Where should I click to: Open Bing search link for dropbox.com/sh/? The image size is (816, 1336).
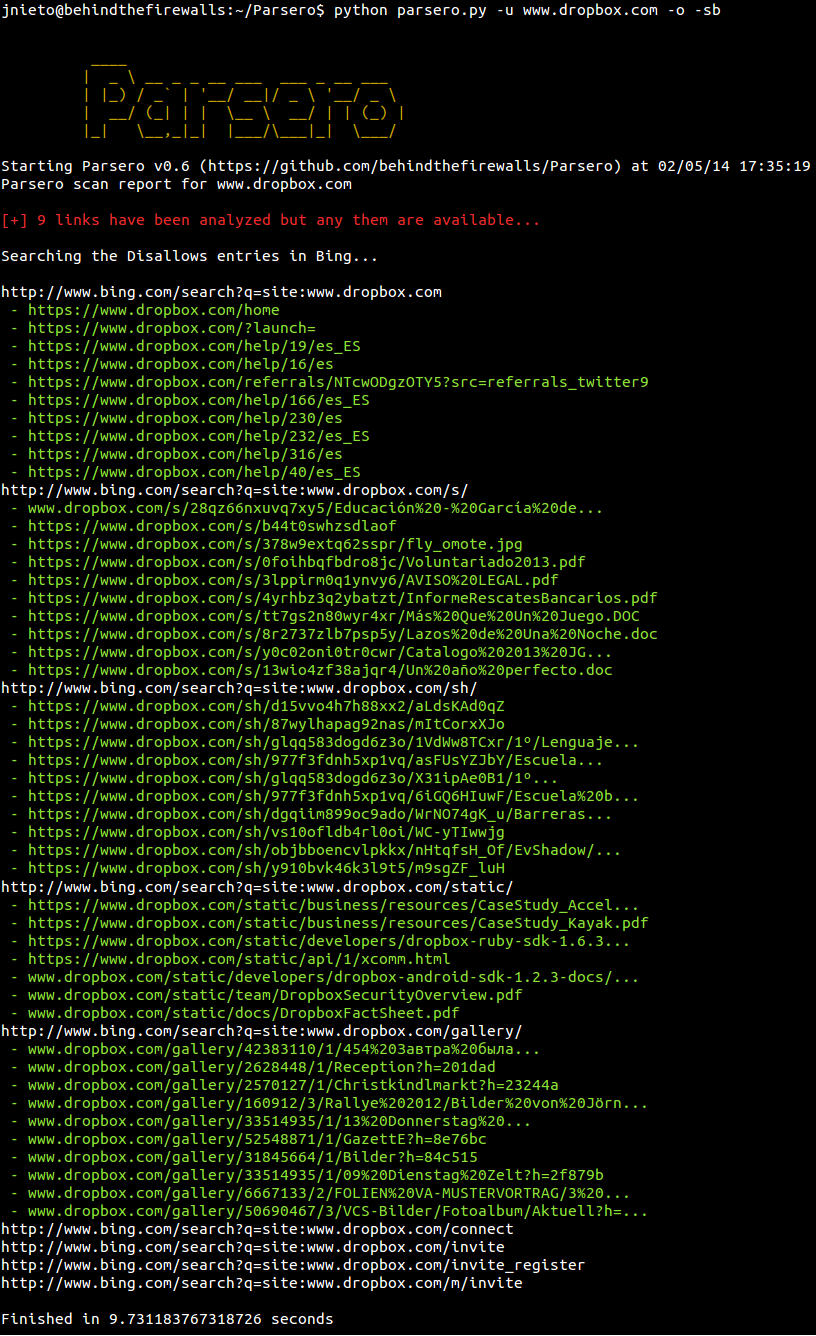click(x=239, y=688)
